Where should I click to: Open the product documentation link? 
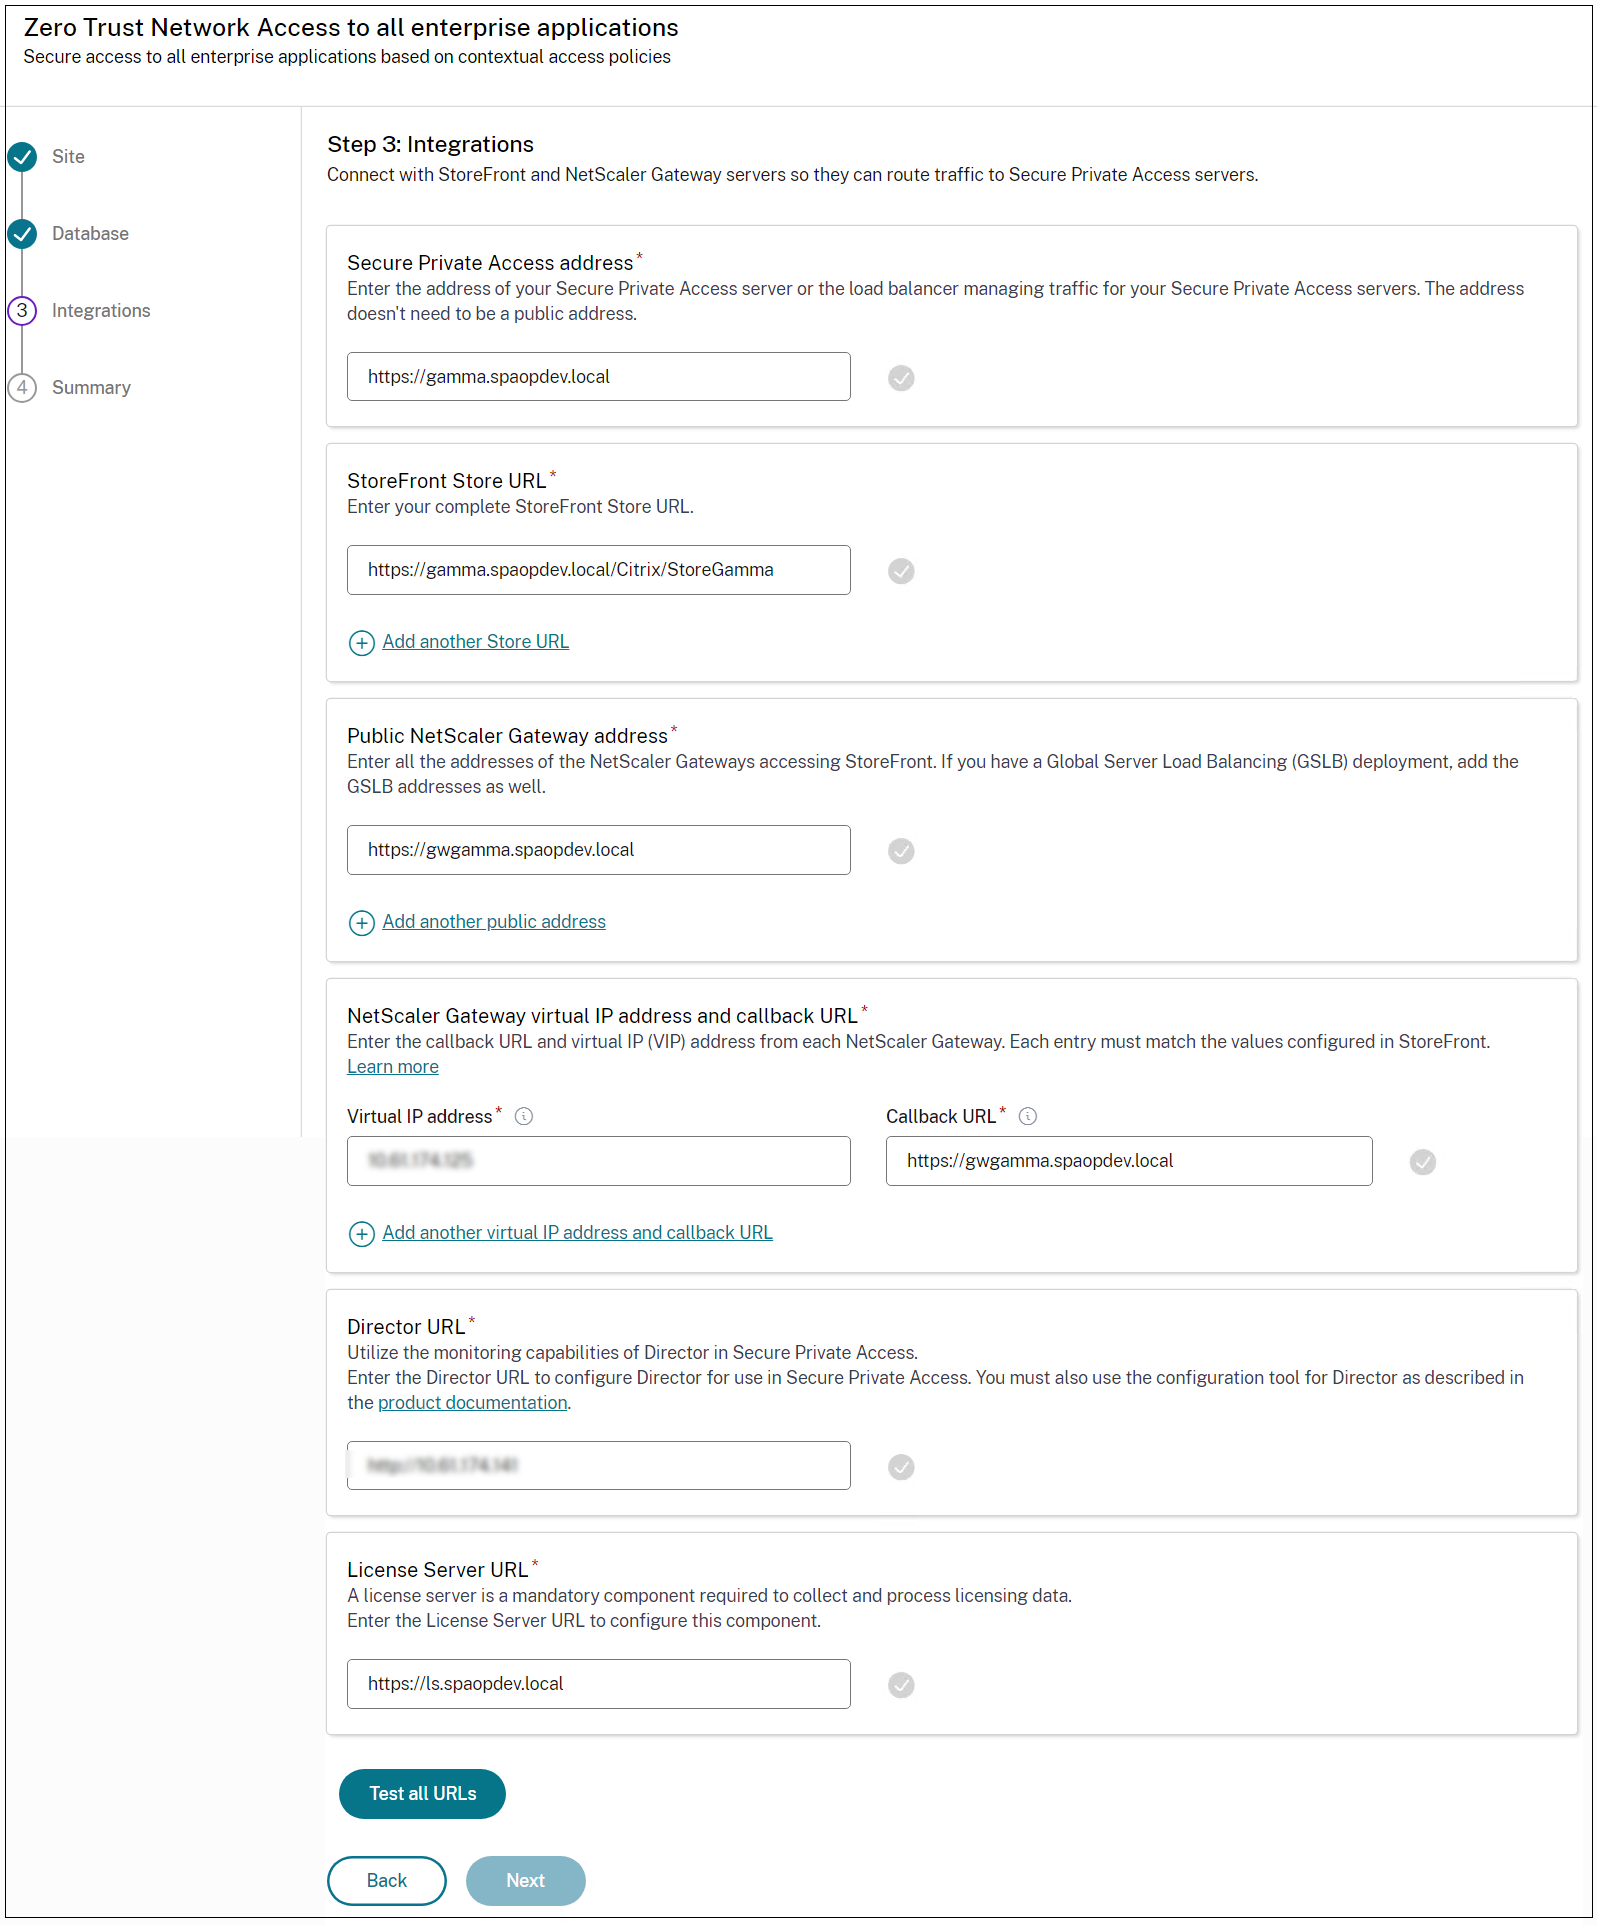tap(472, 1403)
